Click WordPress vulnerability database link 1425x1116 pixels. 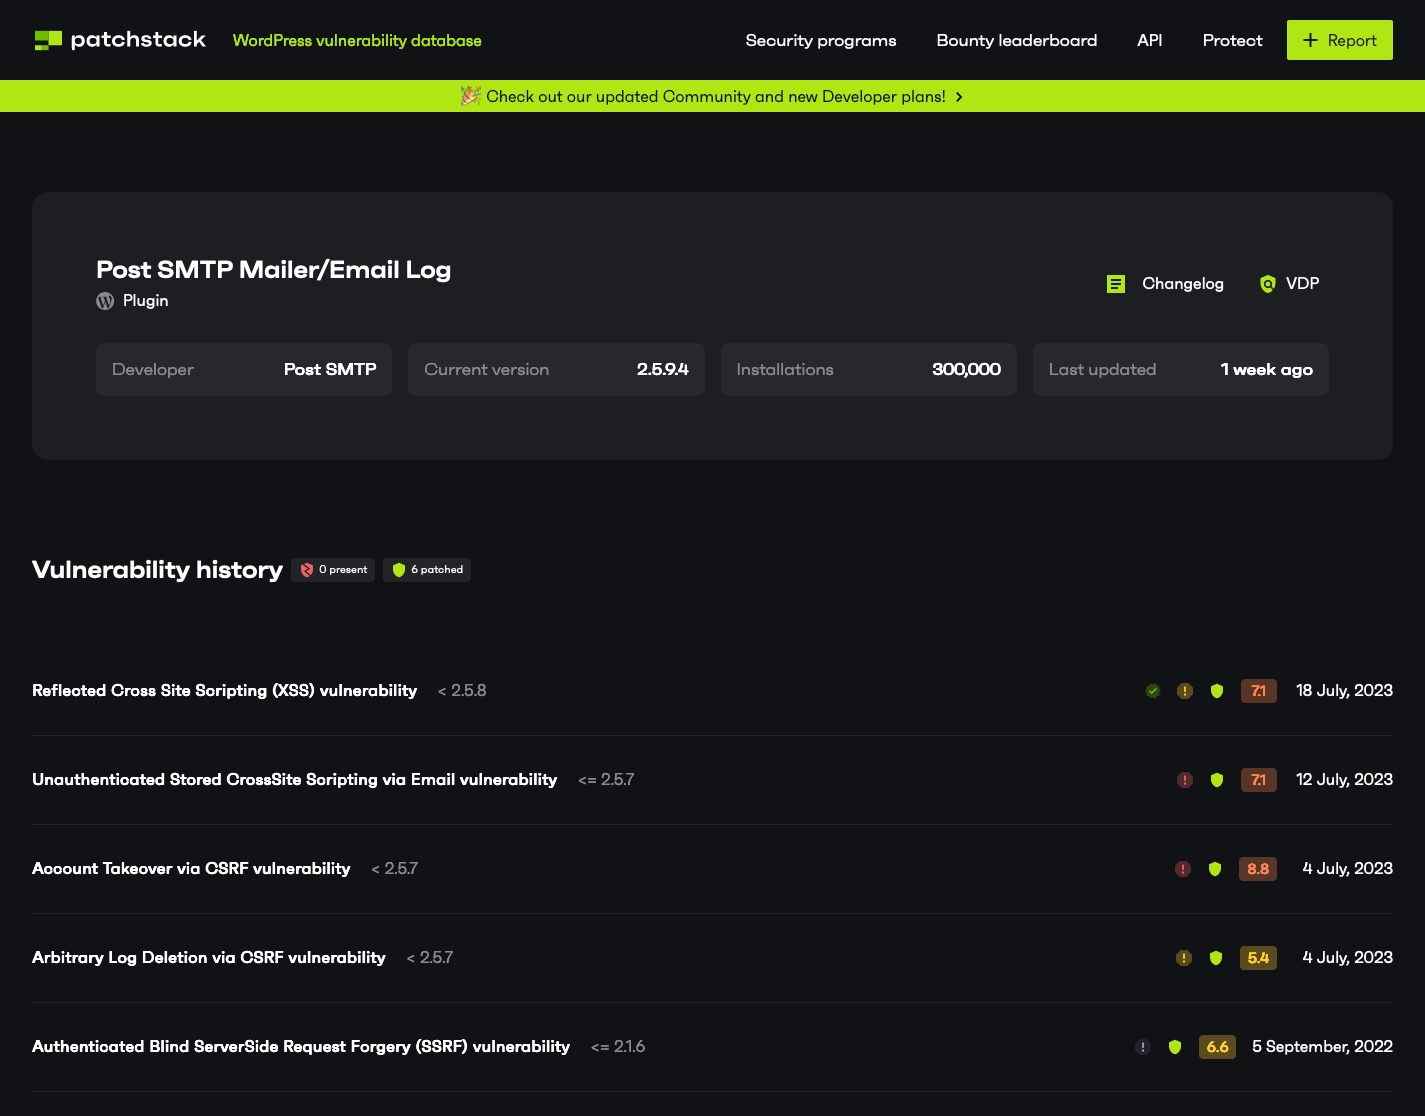[x=357, y=40]
